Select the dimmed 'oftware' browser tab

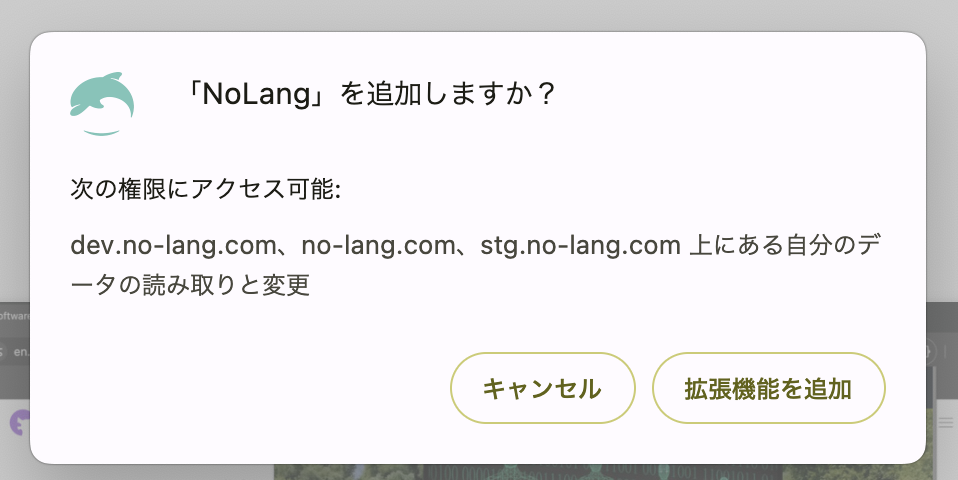tap(15, 316)
